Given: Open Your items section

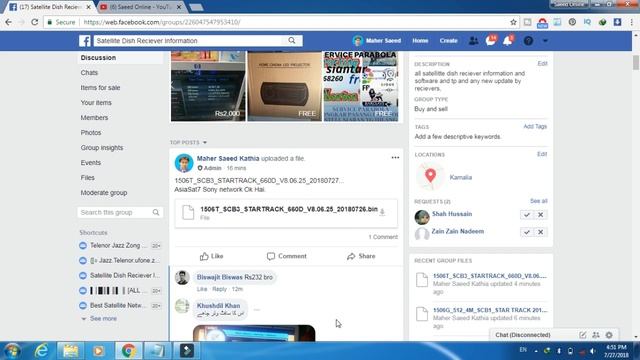Looking at the screenshot, I should coord(96,102).
